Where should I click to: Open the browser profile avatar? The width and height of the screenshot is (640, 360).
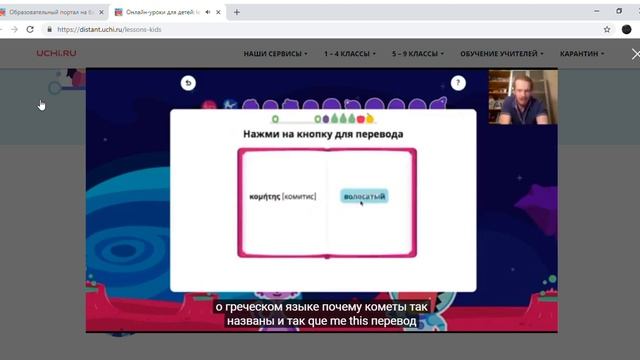point(627,29)
